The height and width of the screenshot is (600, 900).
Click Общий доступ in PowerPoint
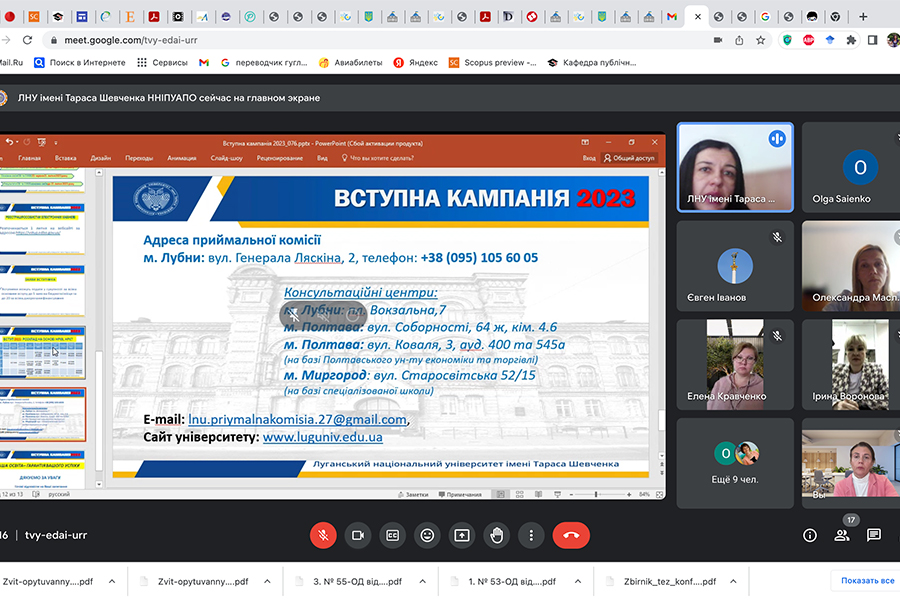629,158
